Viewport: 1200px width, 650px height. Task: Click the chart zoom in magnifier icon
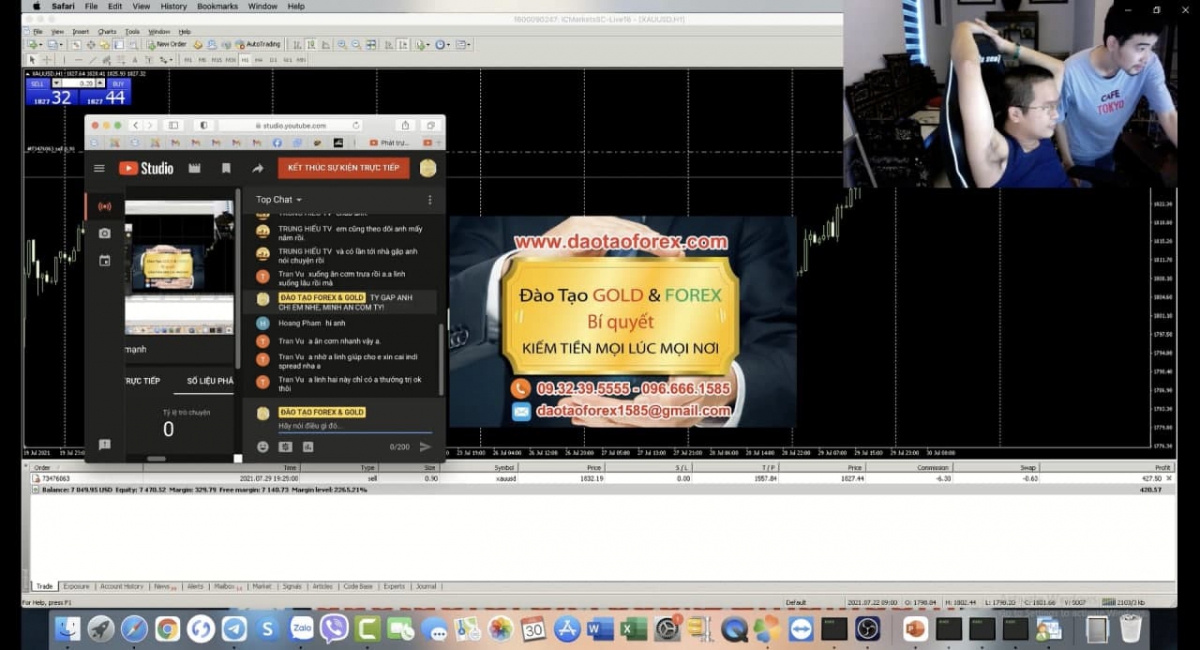click(x=342, y=45)
